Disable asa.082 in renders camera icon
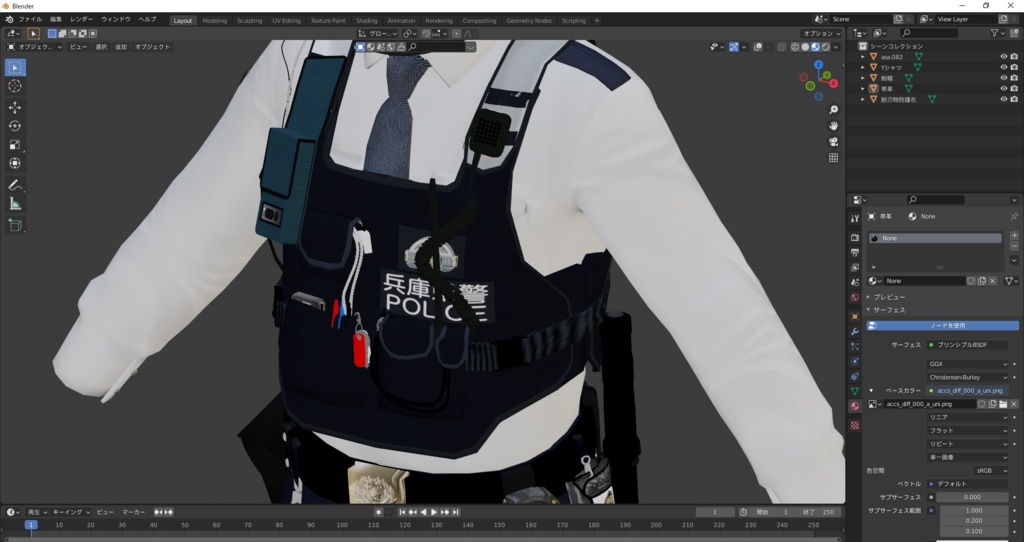 coord(1014,57)
